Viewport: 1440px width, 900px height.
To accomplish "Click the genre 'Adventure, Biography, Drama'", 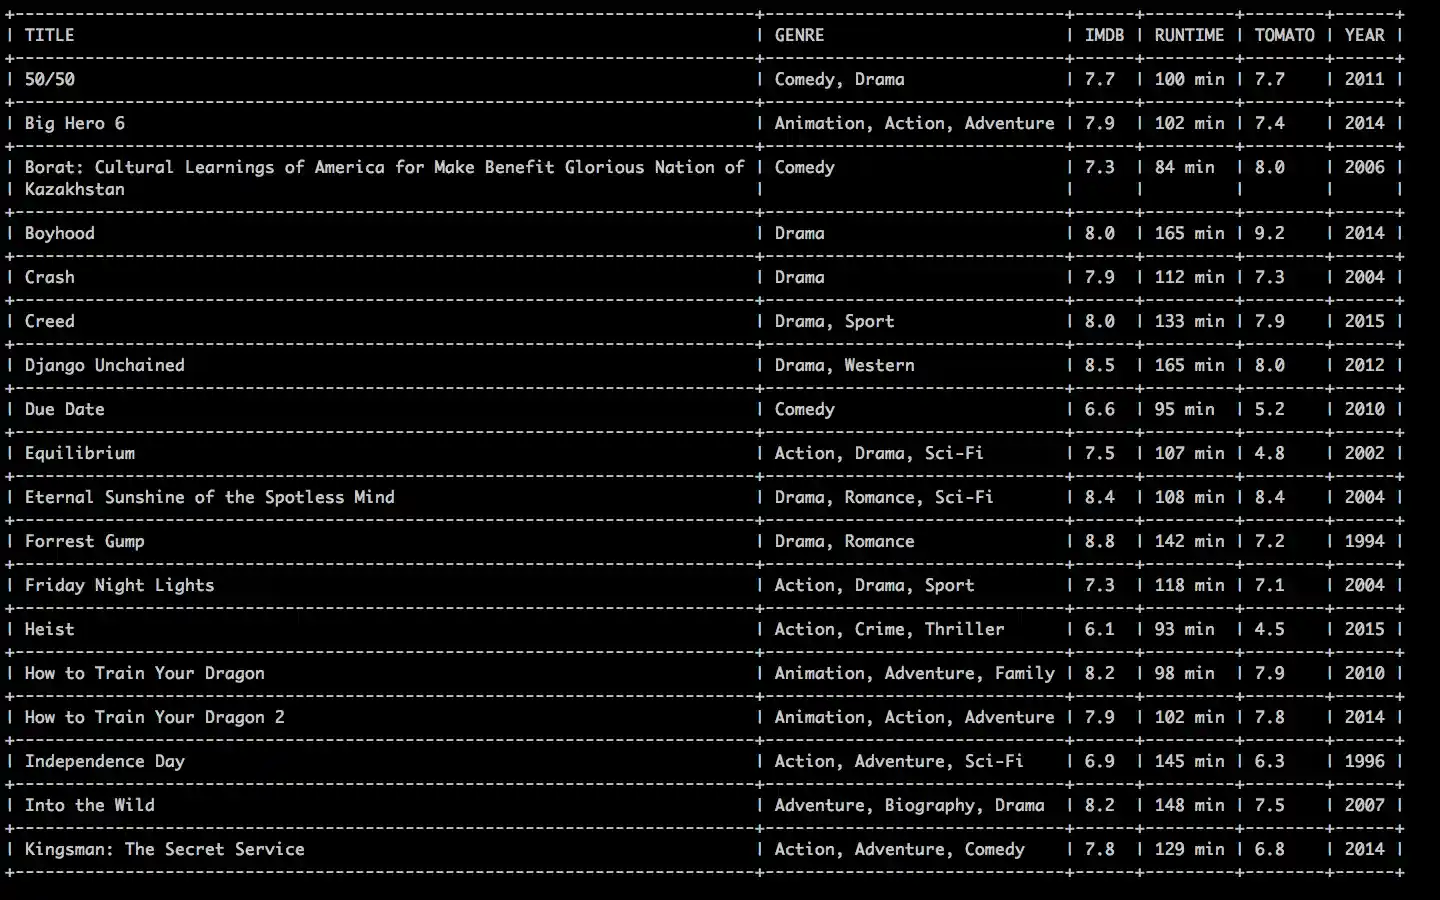I will pyautogui.click(x=909, y=805).
